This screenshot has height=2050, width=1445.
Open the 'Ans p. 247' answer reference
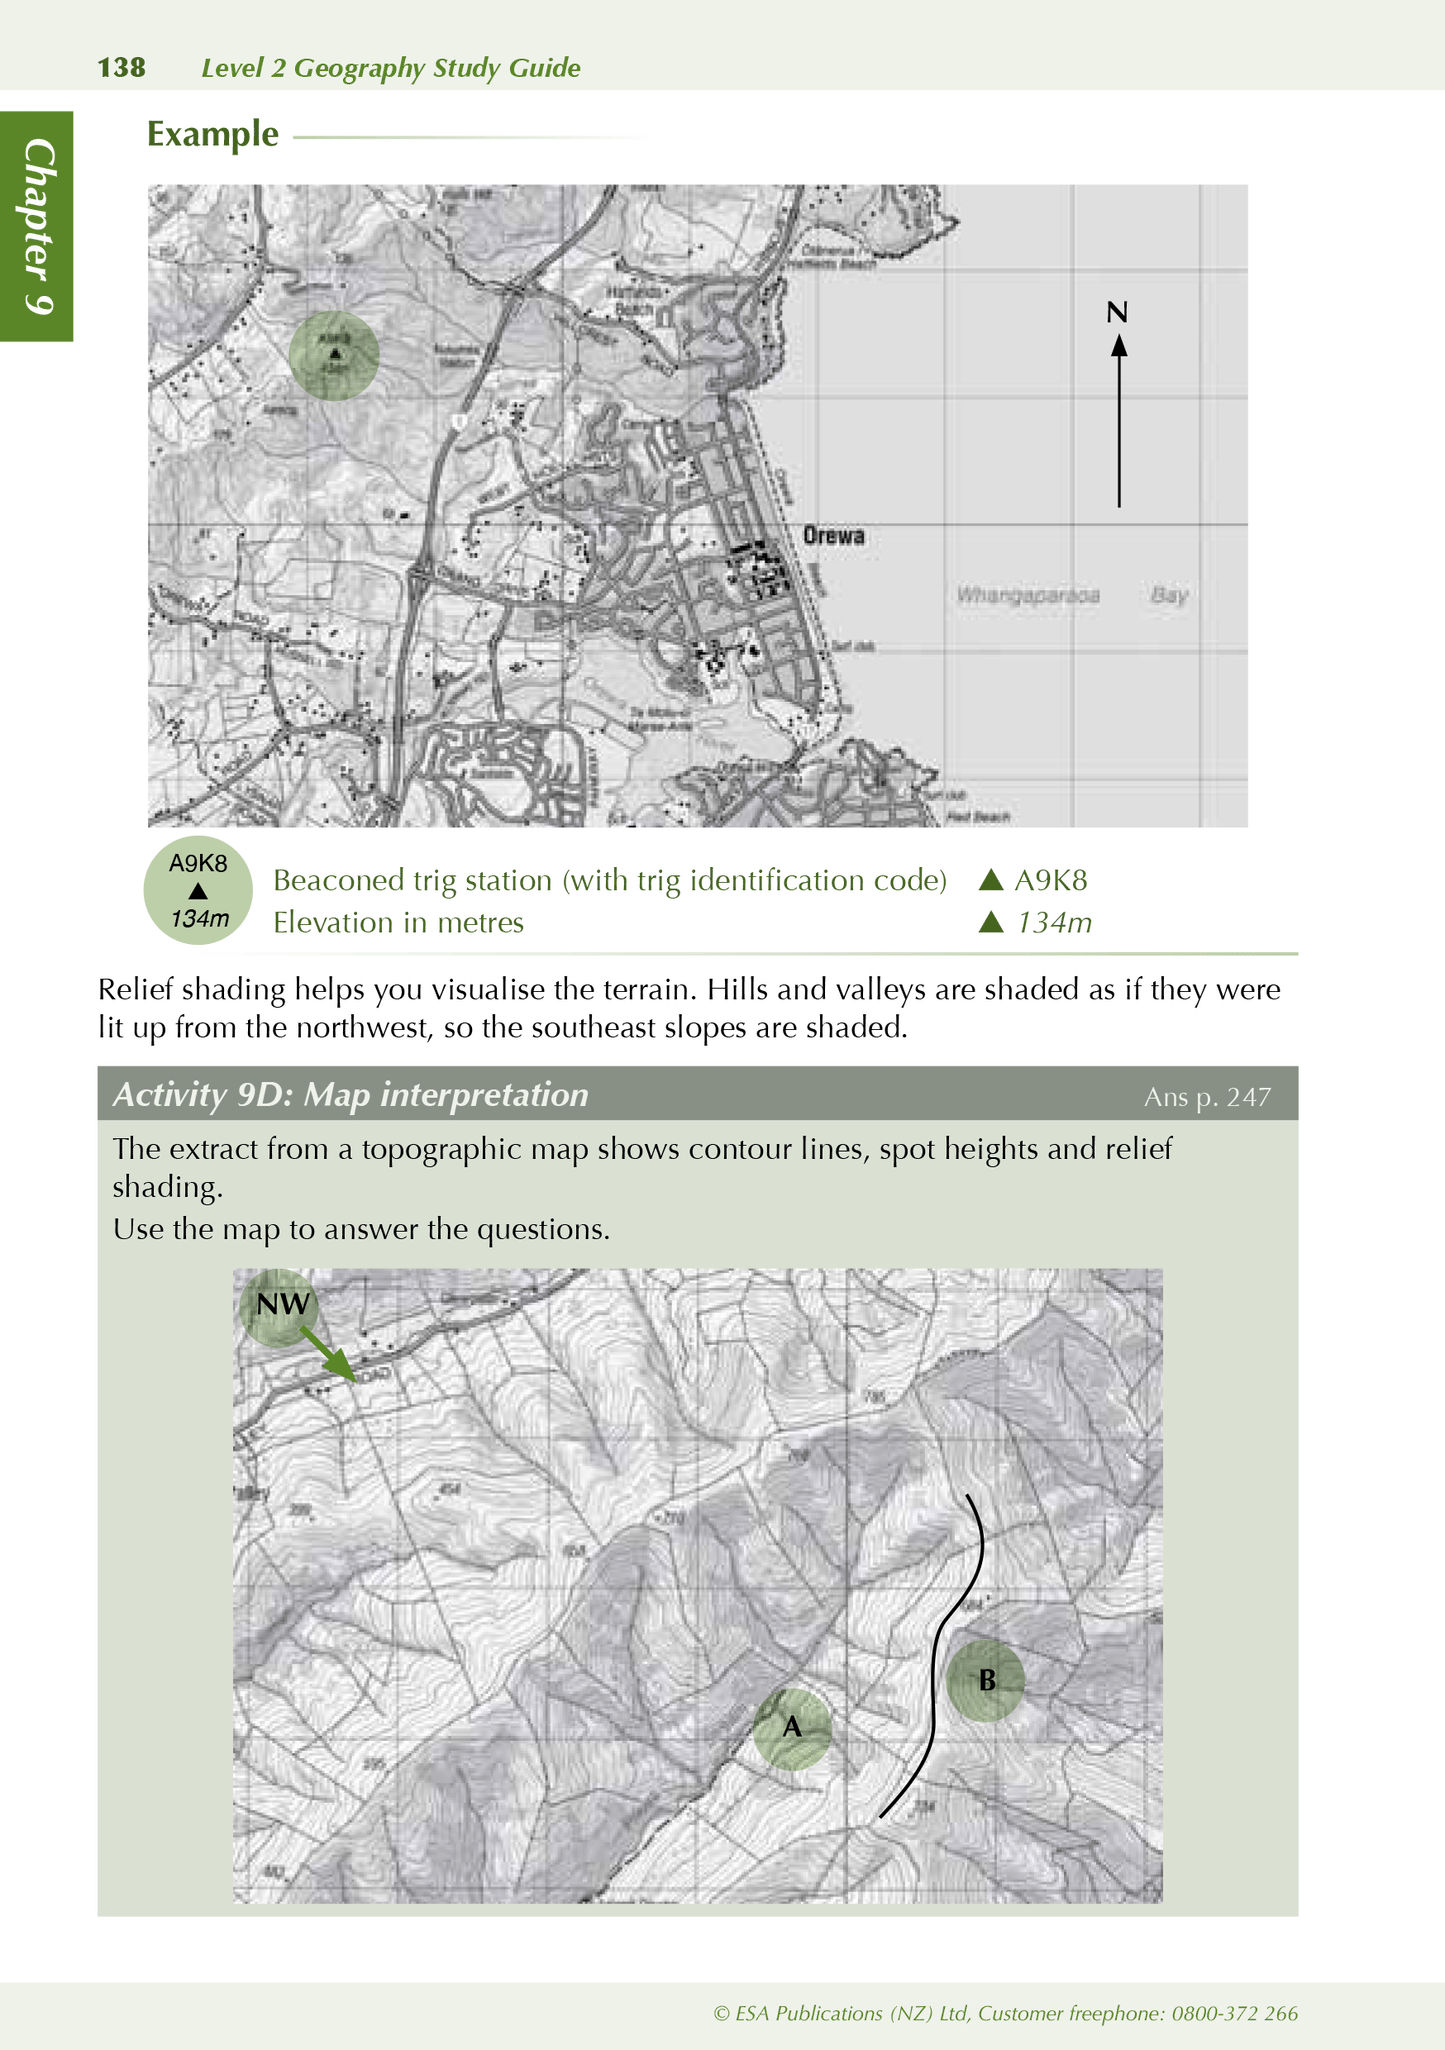coord(1207,1097)
